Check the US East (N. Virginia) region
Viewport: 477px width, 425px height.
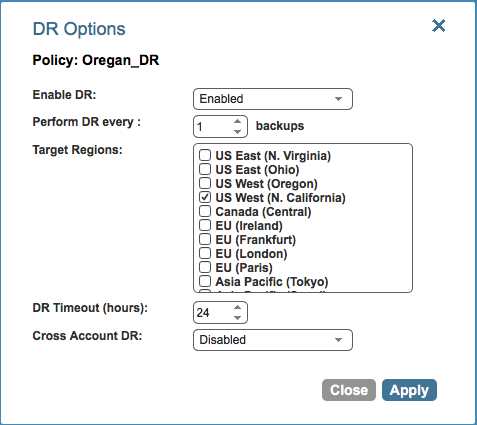click(205, 155)
